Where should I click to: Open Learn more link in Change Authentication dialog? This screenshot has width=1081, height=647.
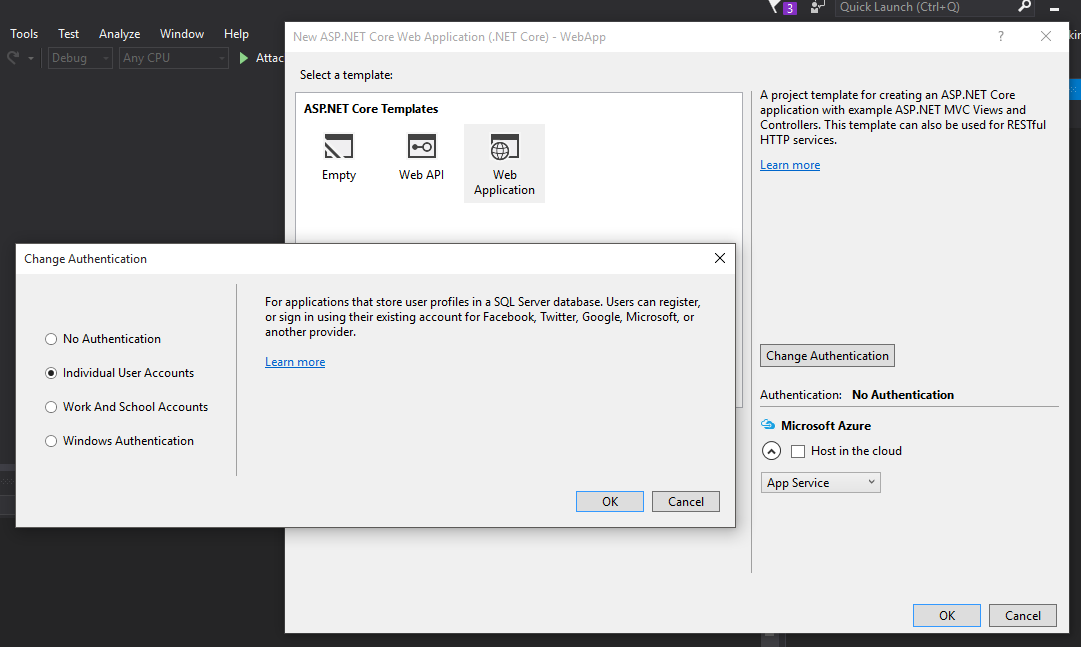[295, 362]
